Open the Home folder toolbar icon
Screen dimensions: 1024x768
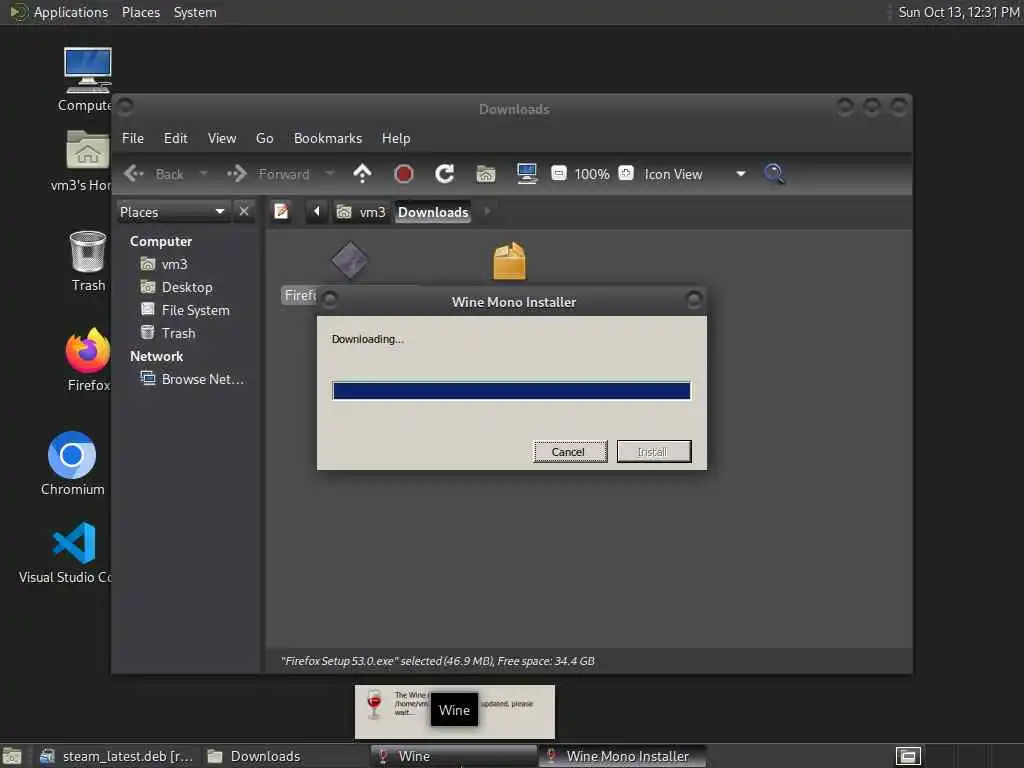tap(486, 174)
